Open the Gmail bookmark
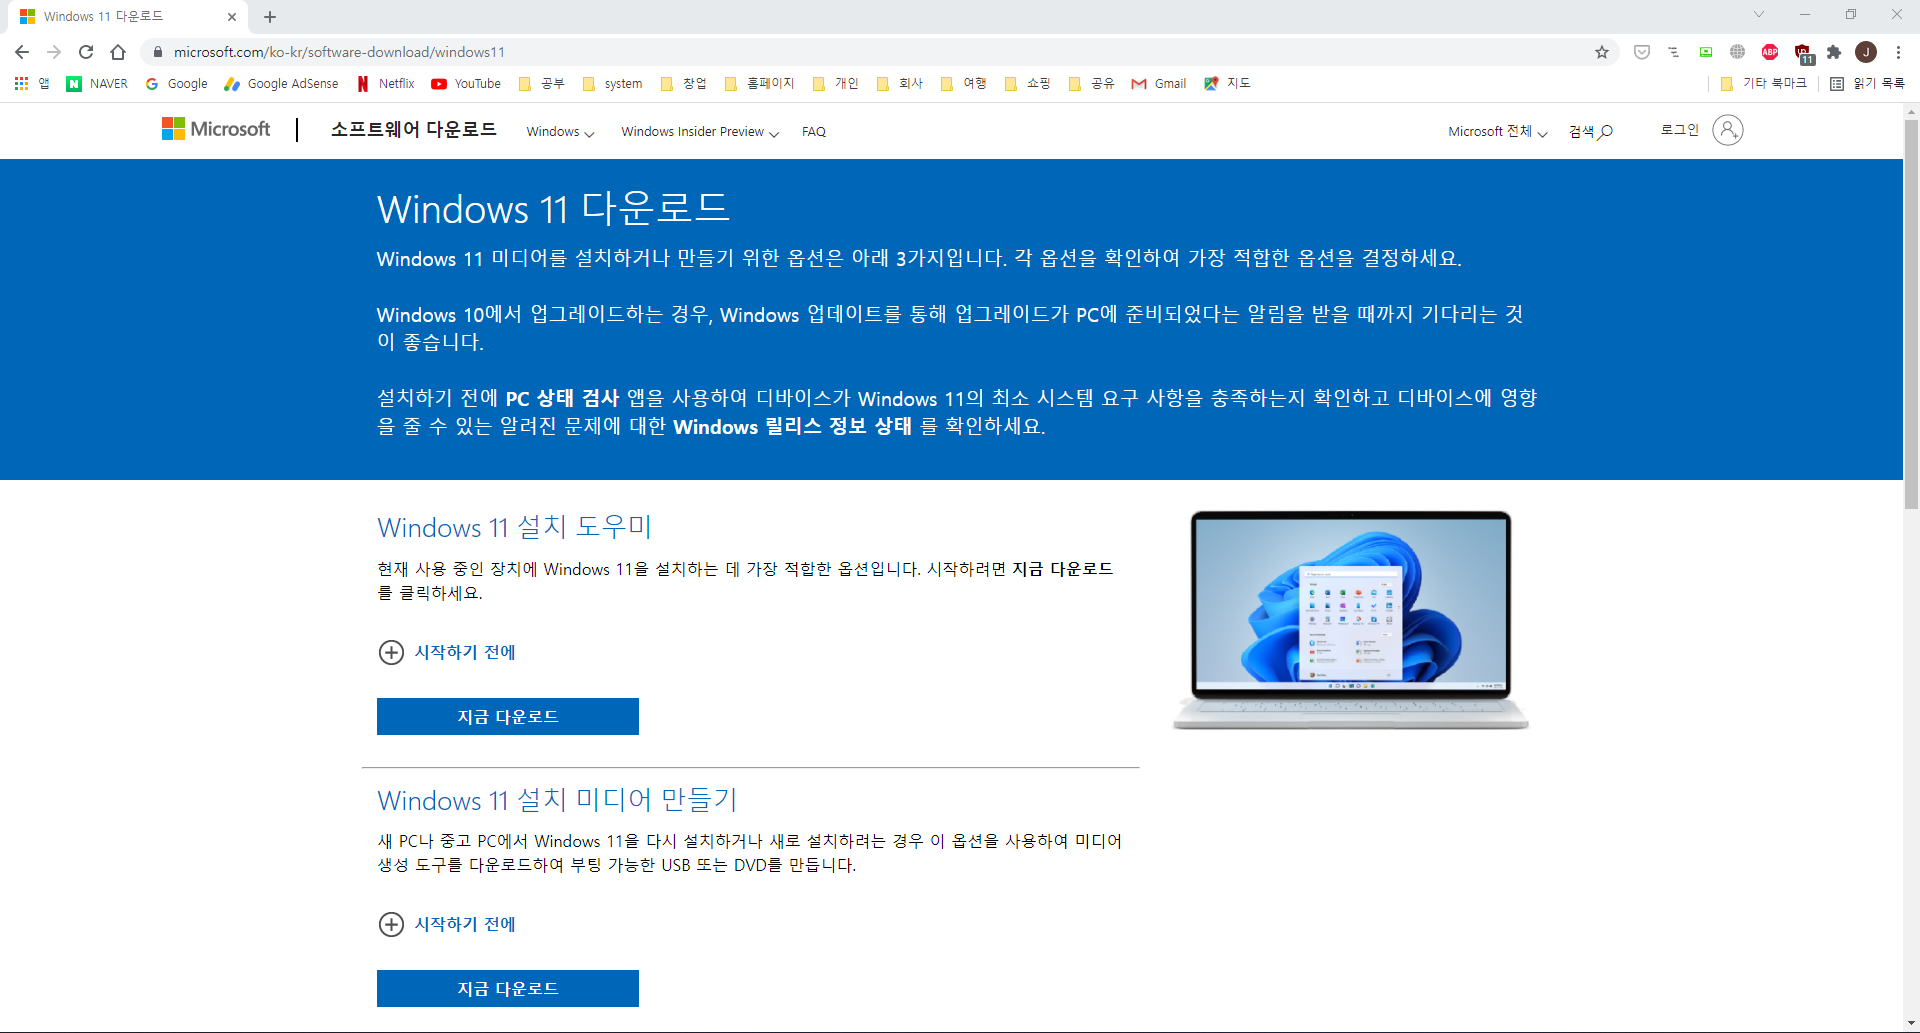The height and width of the screenshot is (1033, 1920). point(1159,84)
